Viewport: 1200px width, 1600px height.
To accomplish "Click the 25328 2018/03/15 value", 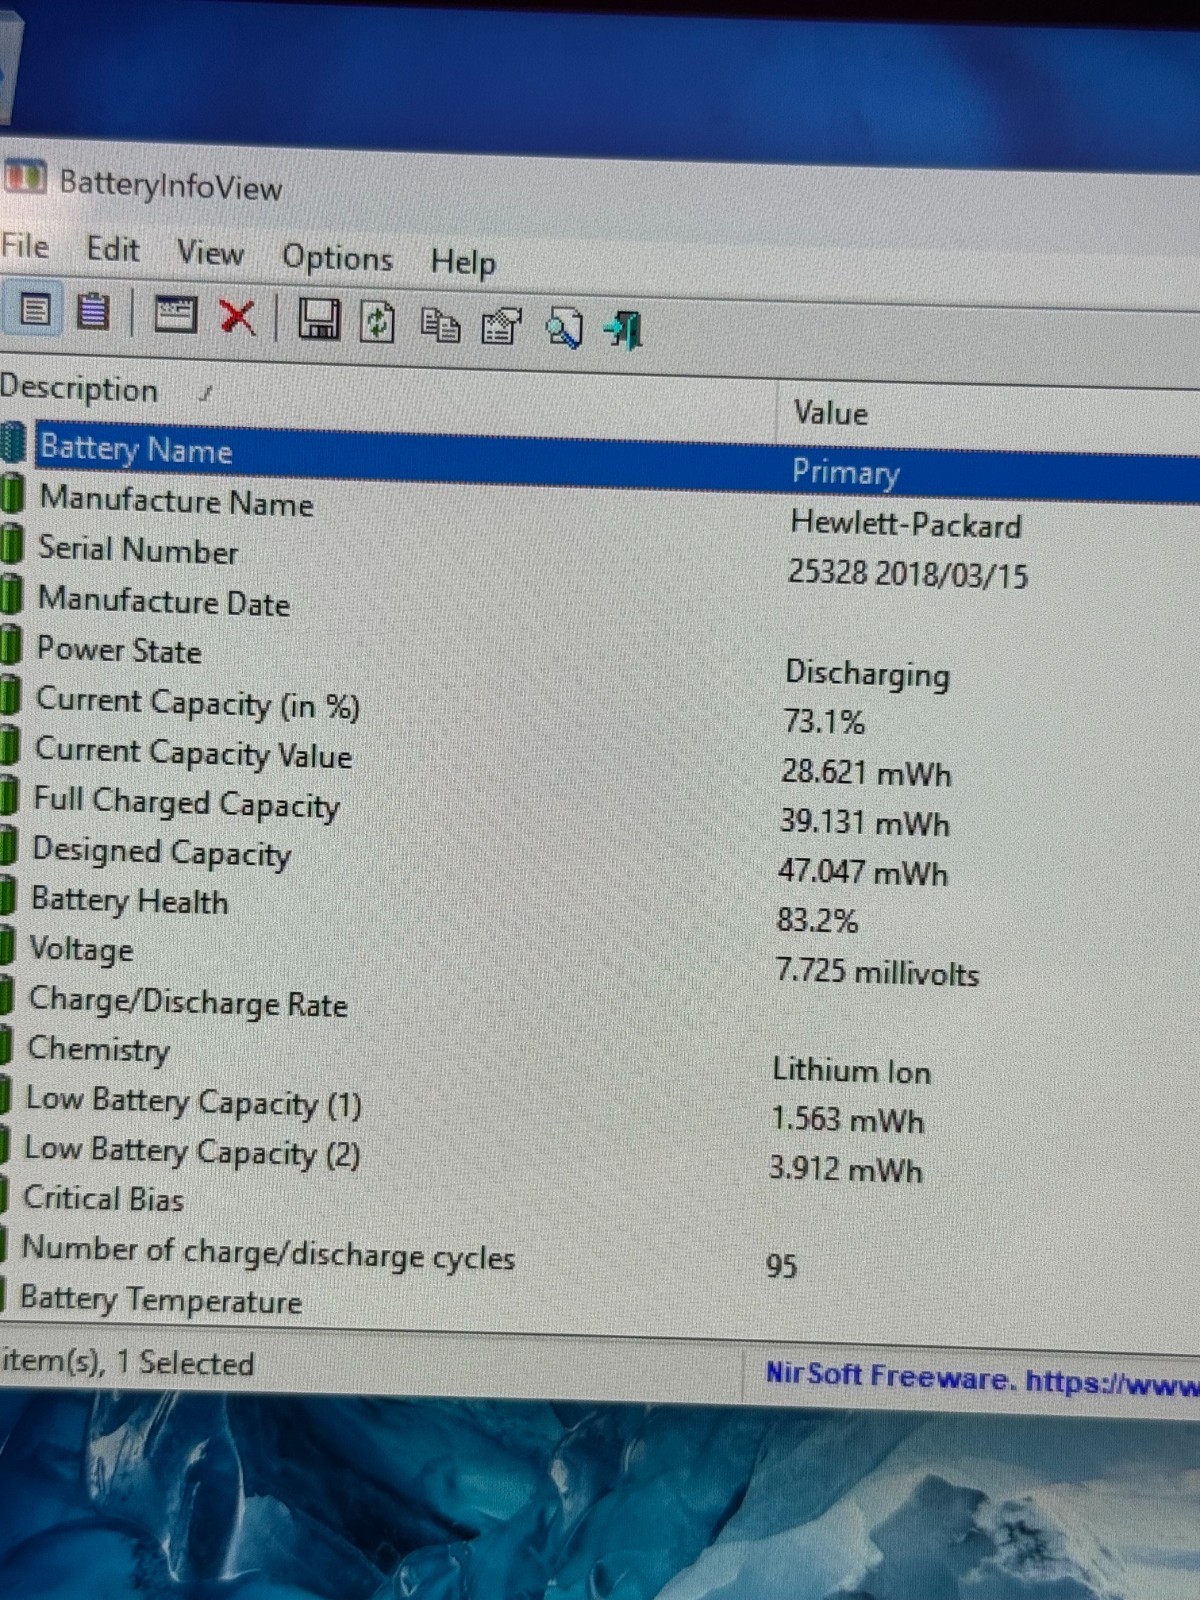I will pos(908,574).
